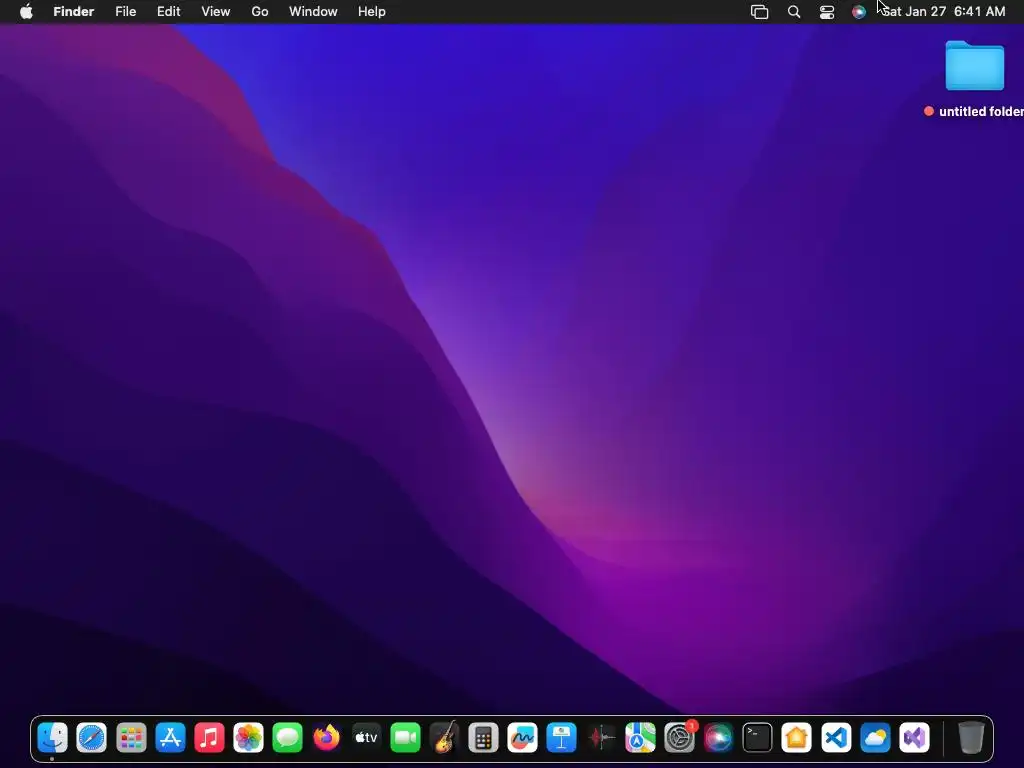The height and width of the screenshot is (768, 1024).
Task: Launch Keynote from the Dock
Action: (562, 738)
